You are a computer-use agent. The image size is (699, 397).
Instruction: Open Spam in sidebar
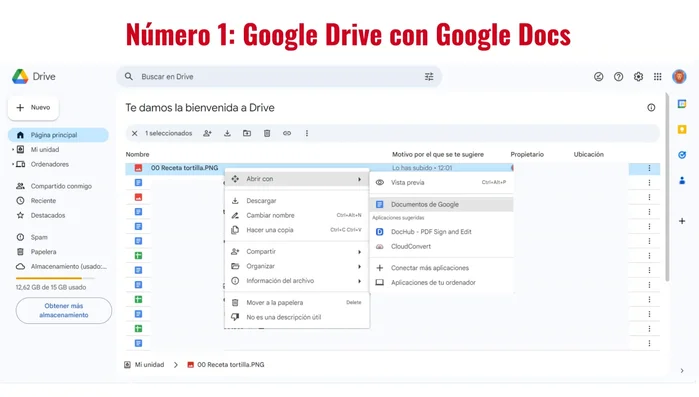(x=32, y=237)
